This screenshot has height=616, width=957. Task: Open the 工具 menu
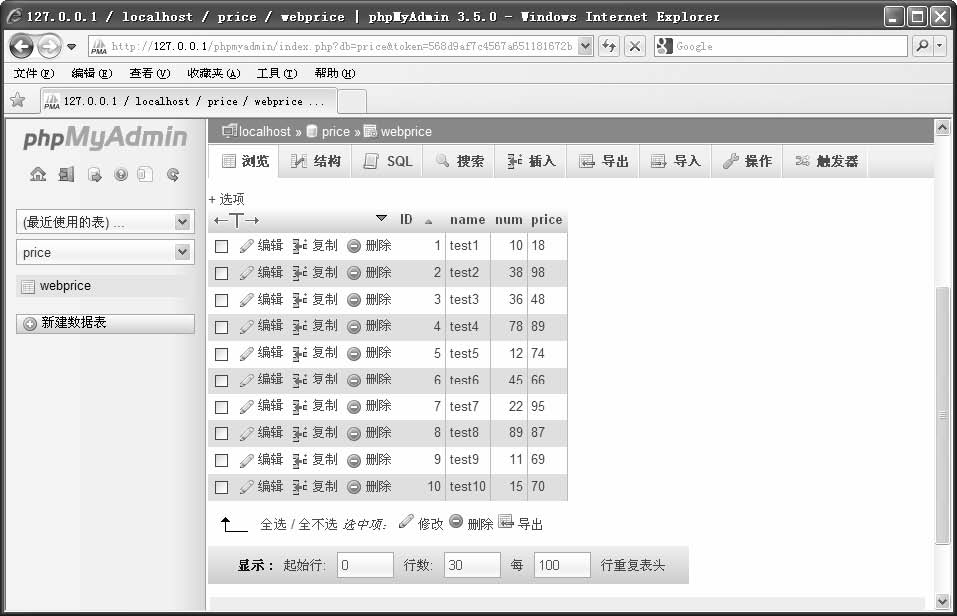276,73
